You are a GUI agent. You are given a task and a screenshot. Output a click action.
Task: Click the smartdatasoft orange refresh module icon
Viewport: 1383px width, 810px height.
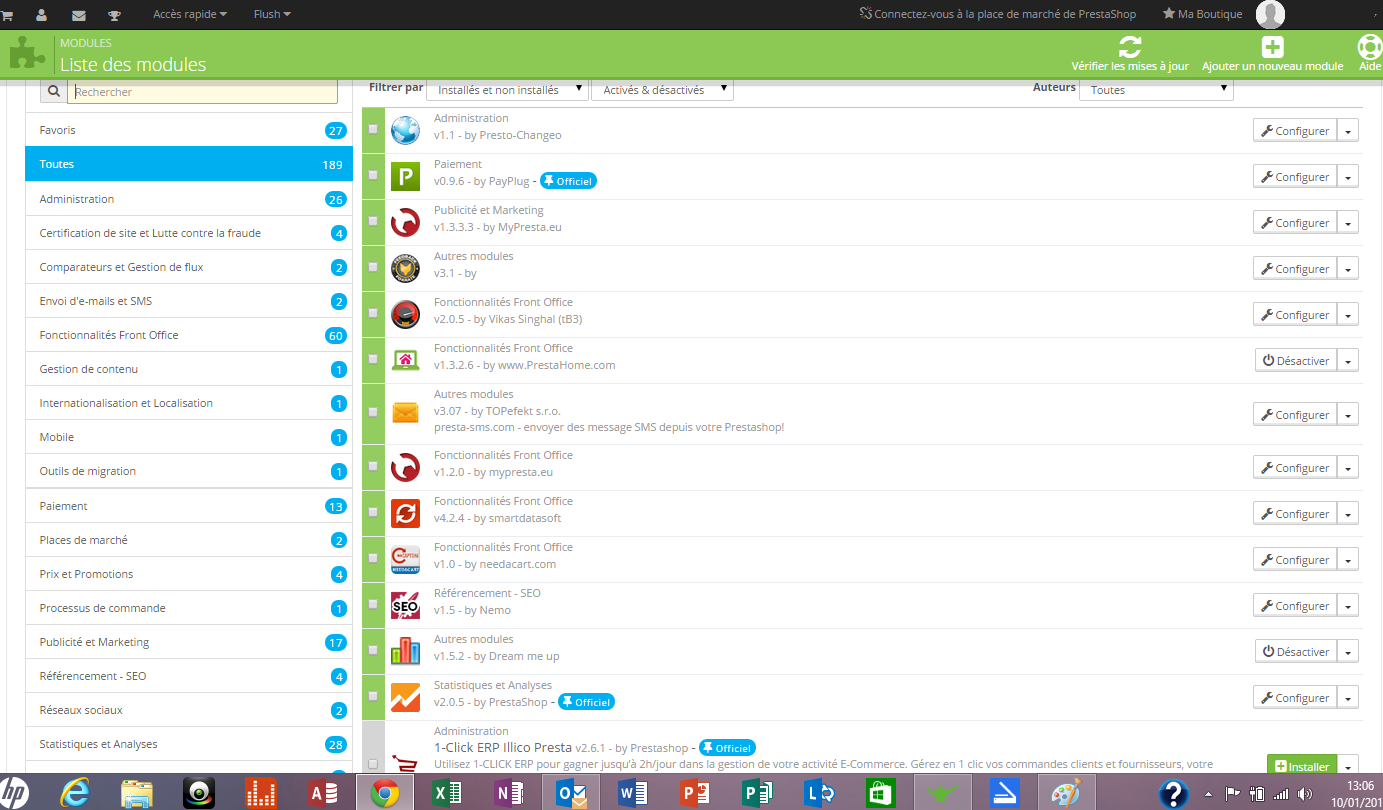(405, 513)
